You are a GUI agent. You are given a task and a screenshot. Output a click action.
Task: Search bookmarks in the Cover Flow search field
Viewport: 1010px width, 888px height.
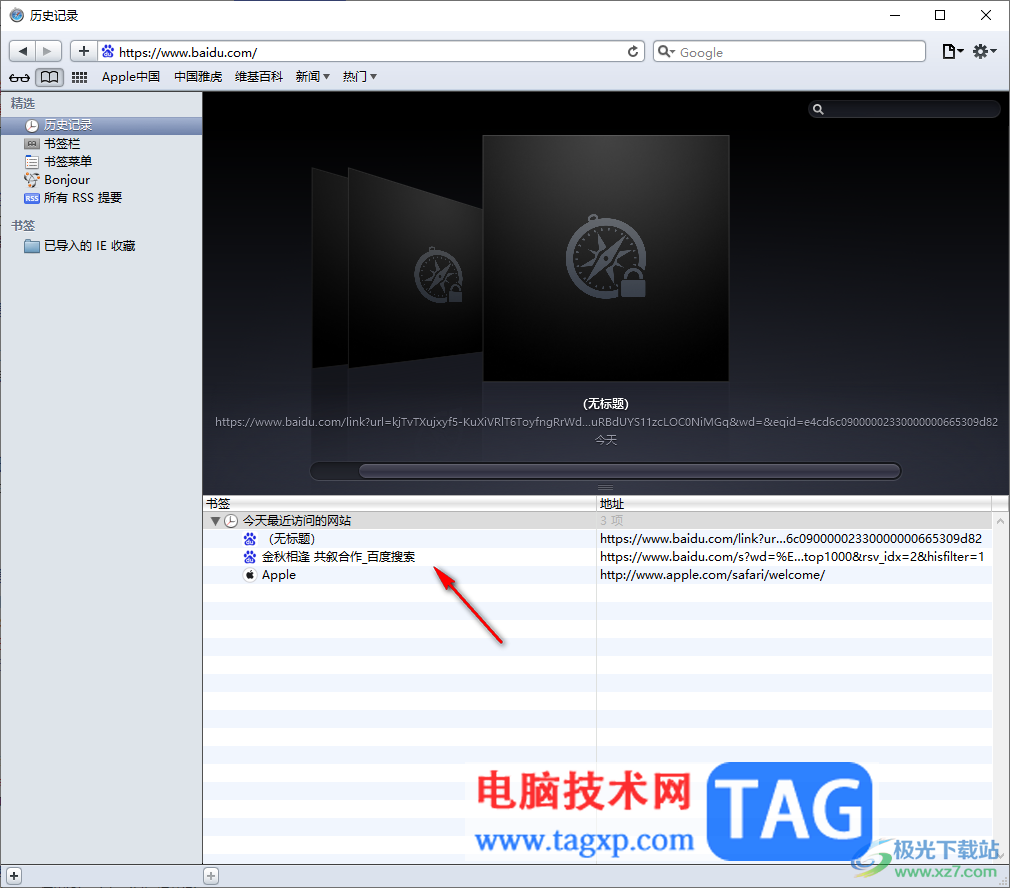pyautogui.click(x=904, y=109)
